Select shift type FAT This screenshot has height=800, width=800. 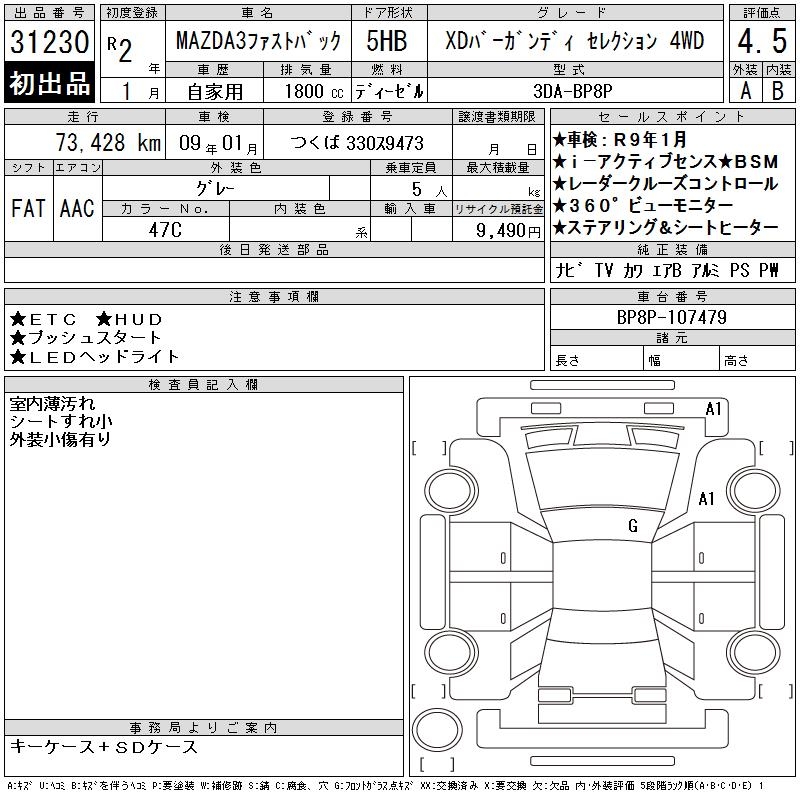click(x=28, y=208)
